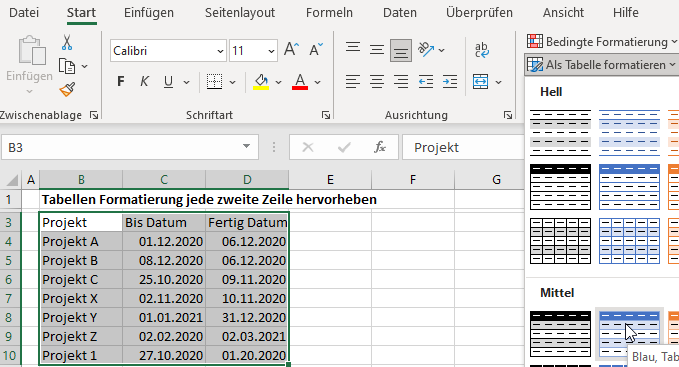Expand fill color dropdown arrow
This screenshot has height=367, width=679.
pos(278,82)
